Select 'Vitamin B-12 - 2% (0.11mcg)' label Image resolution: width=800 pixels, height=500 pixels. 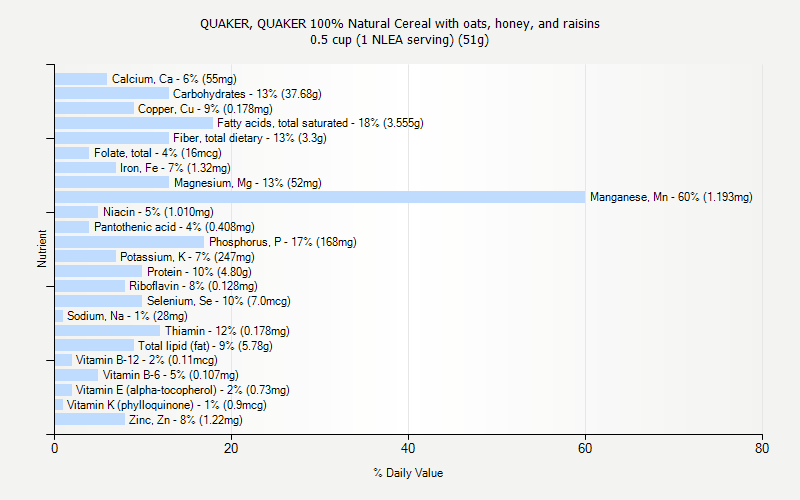(x=146, y=360)
